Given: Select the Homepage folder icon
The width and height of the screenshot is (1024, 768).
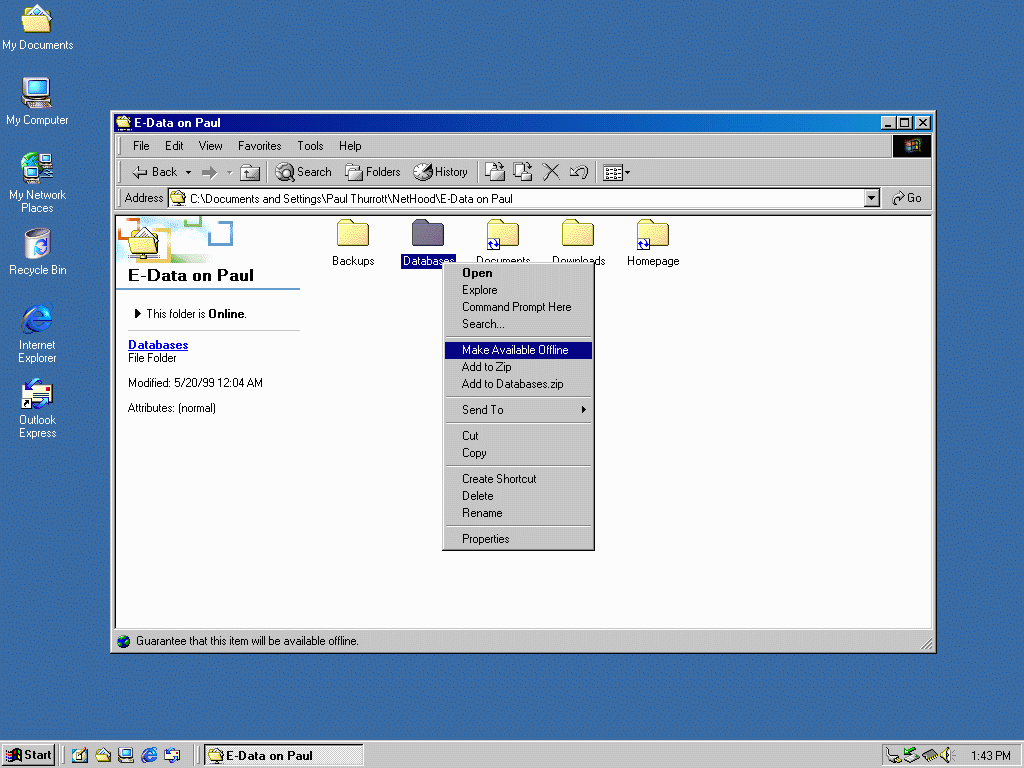Looking at the screenshot, I should pos(652,234).
